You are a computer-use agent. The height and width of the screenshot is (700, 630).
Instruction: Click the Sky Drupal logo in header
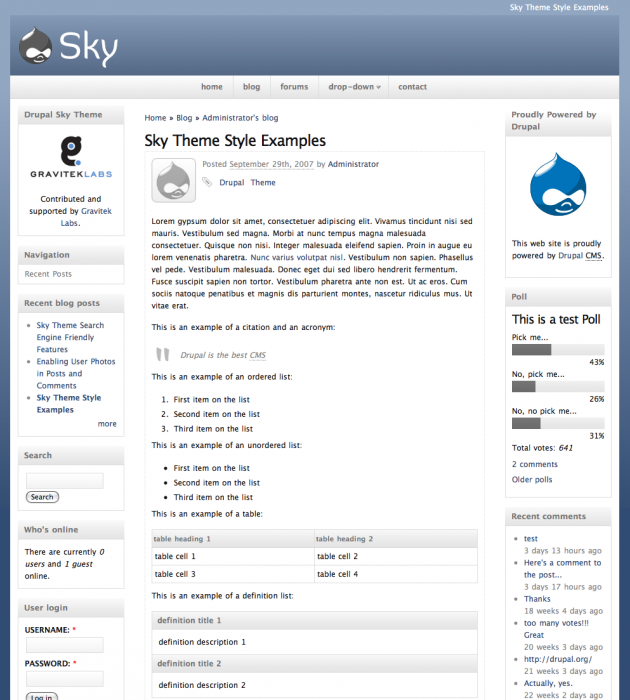coord(68,47)
